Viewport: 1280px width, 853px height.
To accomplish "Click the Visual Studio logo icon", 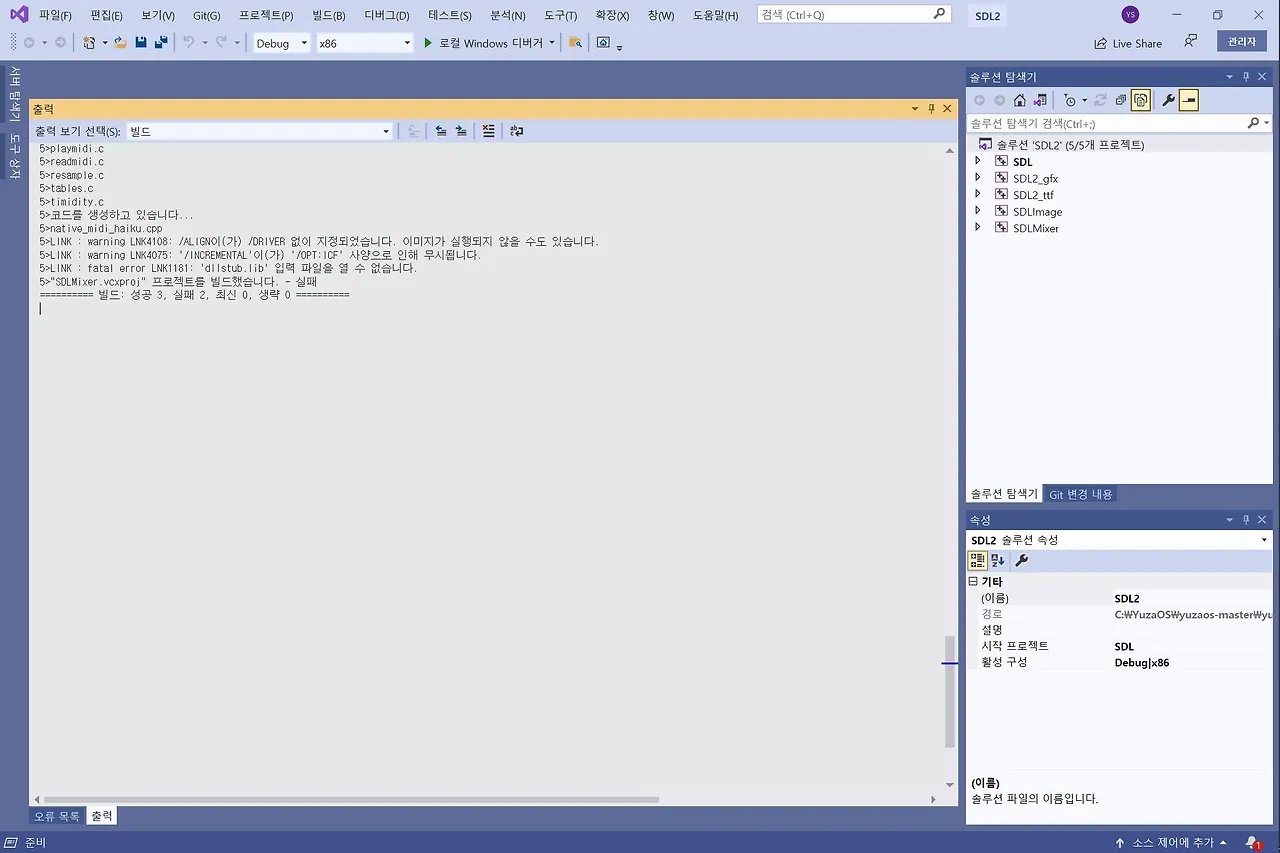I will pyautogui.click(x=19, y=14).
